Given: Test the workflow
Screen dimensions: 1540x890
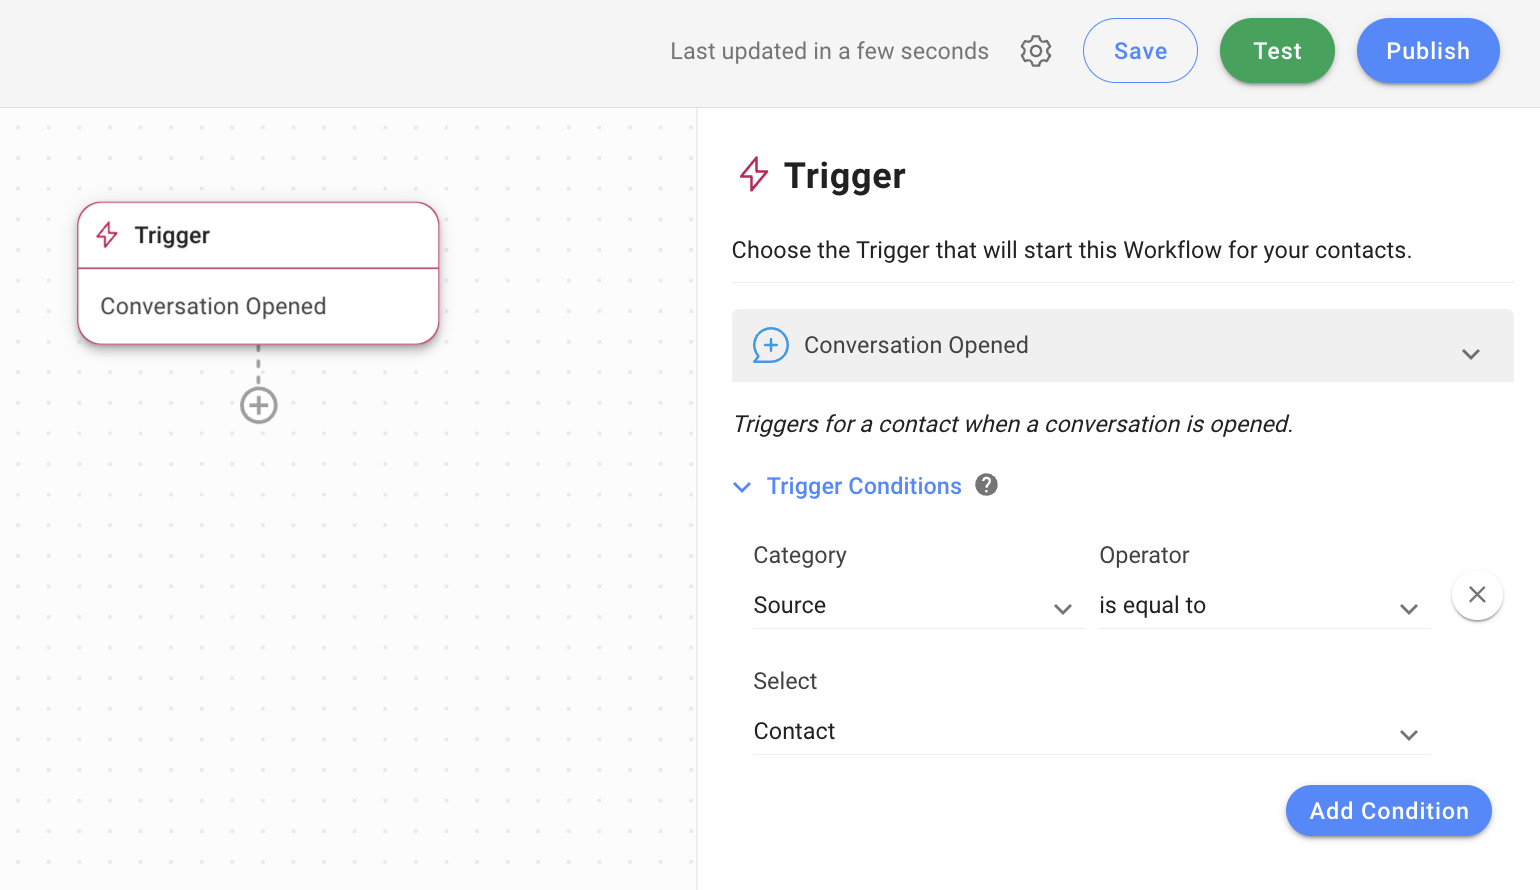Looking at the screenshot, I should pyautogui.click(x=1277, y=50).
